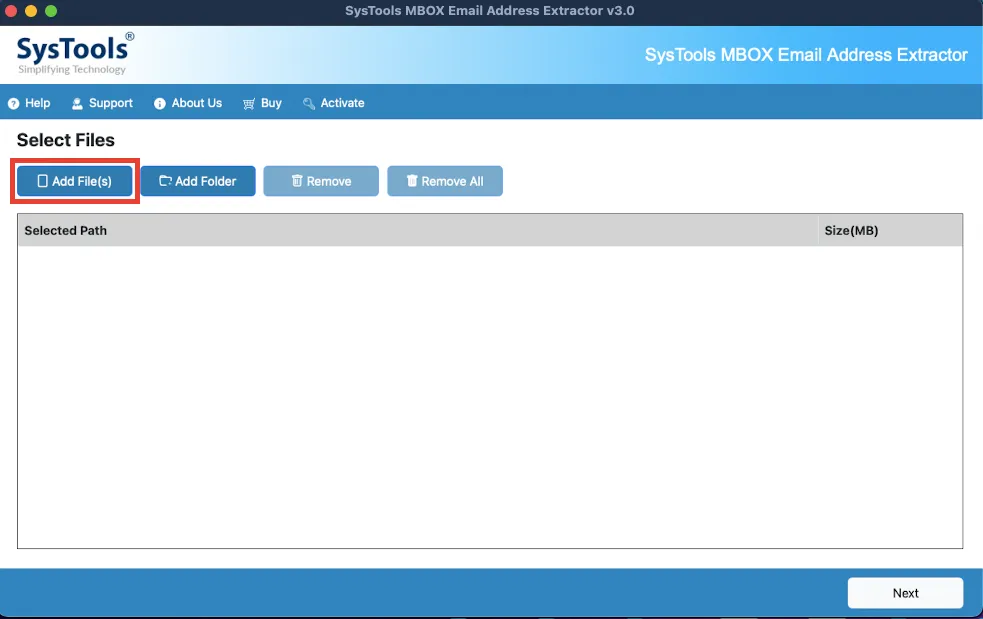Maximize the window with green button
This screenshot has height=619, width=983.
tap(51, 11)
